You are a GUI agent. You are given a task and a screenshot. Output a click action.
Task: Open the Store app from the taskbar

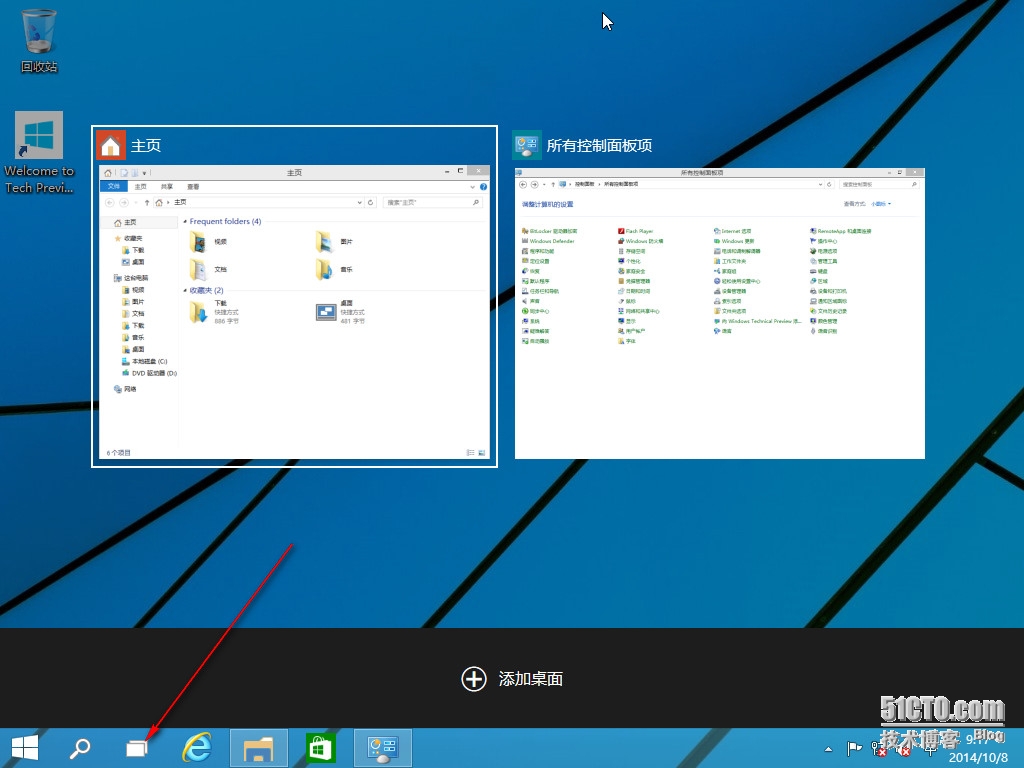[320, 748]
